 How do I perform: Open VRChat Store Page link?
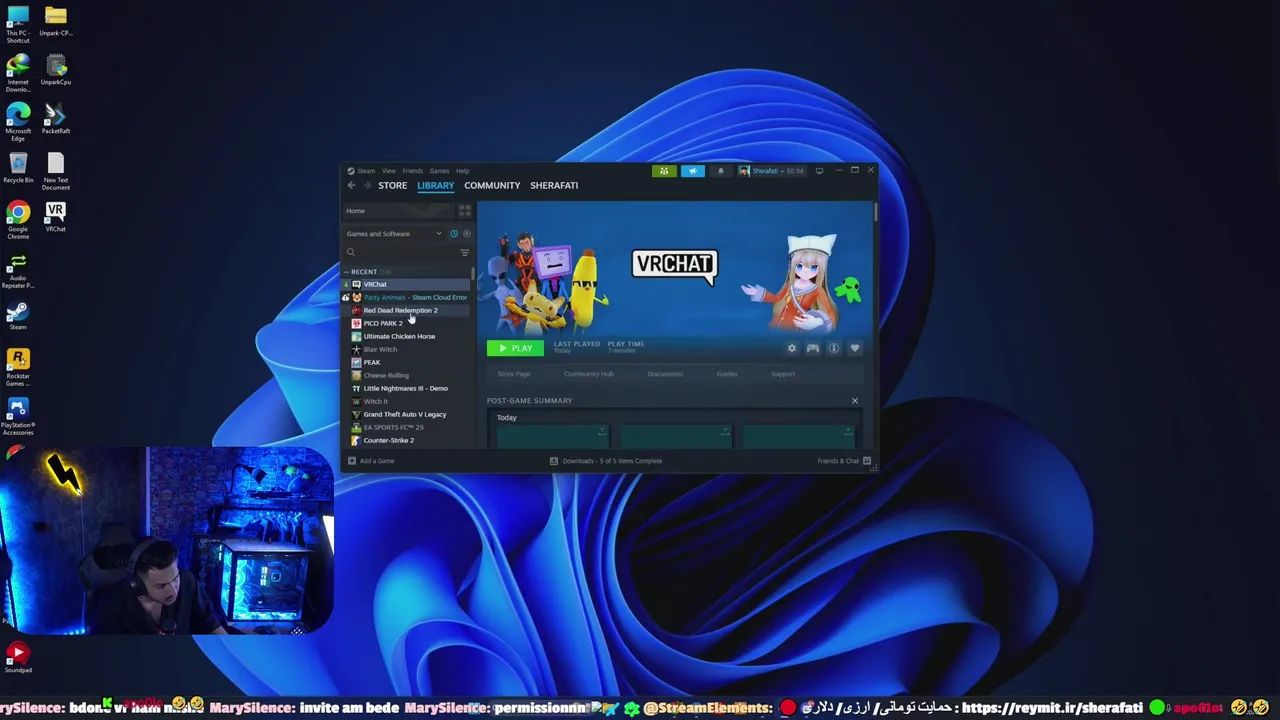[514, 374]
